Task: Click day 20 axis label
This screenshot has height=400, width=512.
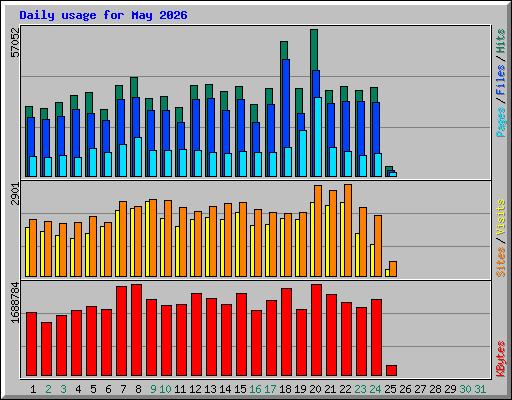Action: [315, 389]
